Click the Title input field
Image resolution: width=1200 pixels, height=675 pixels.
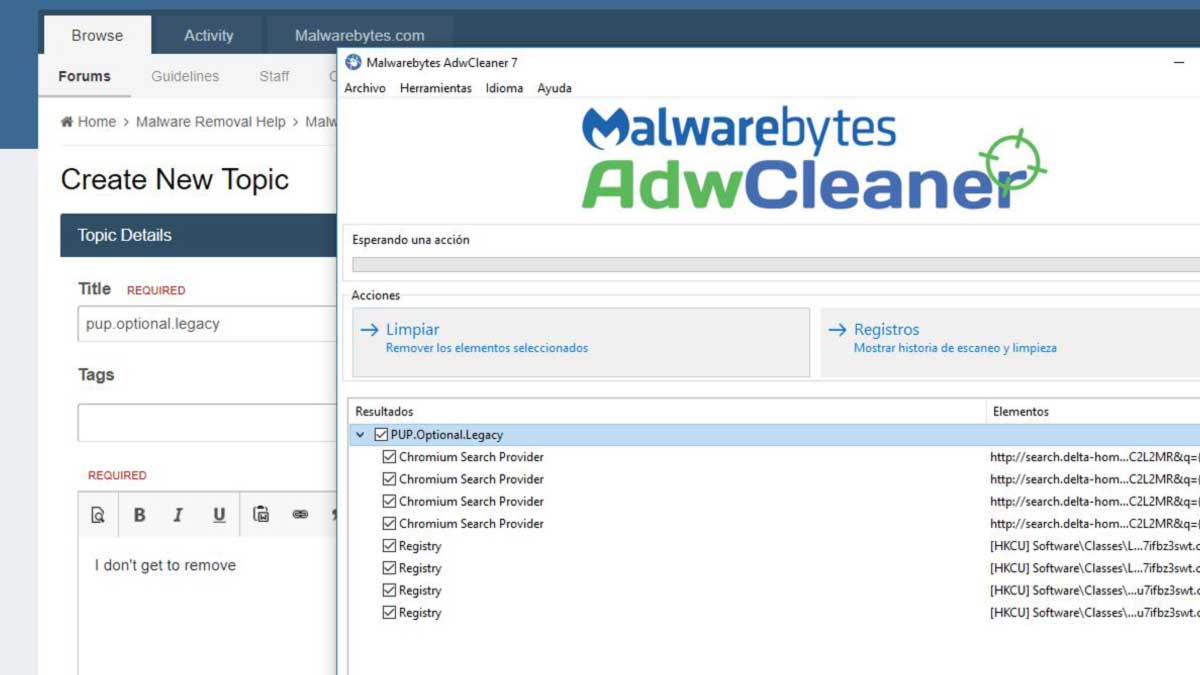point(207,324)
